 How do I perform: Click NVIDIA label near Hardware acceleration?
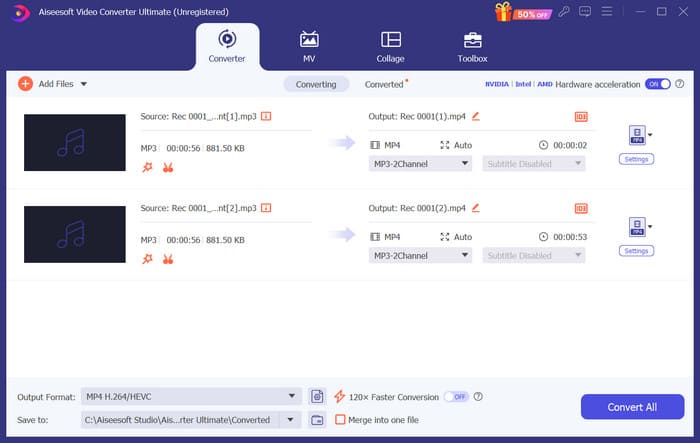point(497,84)
